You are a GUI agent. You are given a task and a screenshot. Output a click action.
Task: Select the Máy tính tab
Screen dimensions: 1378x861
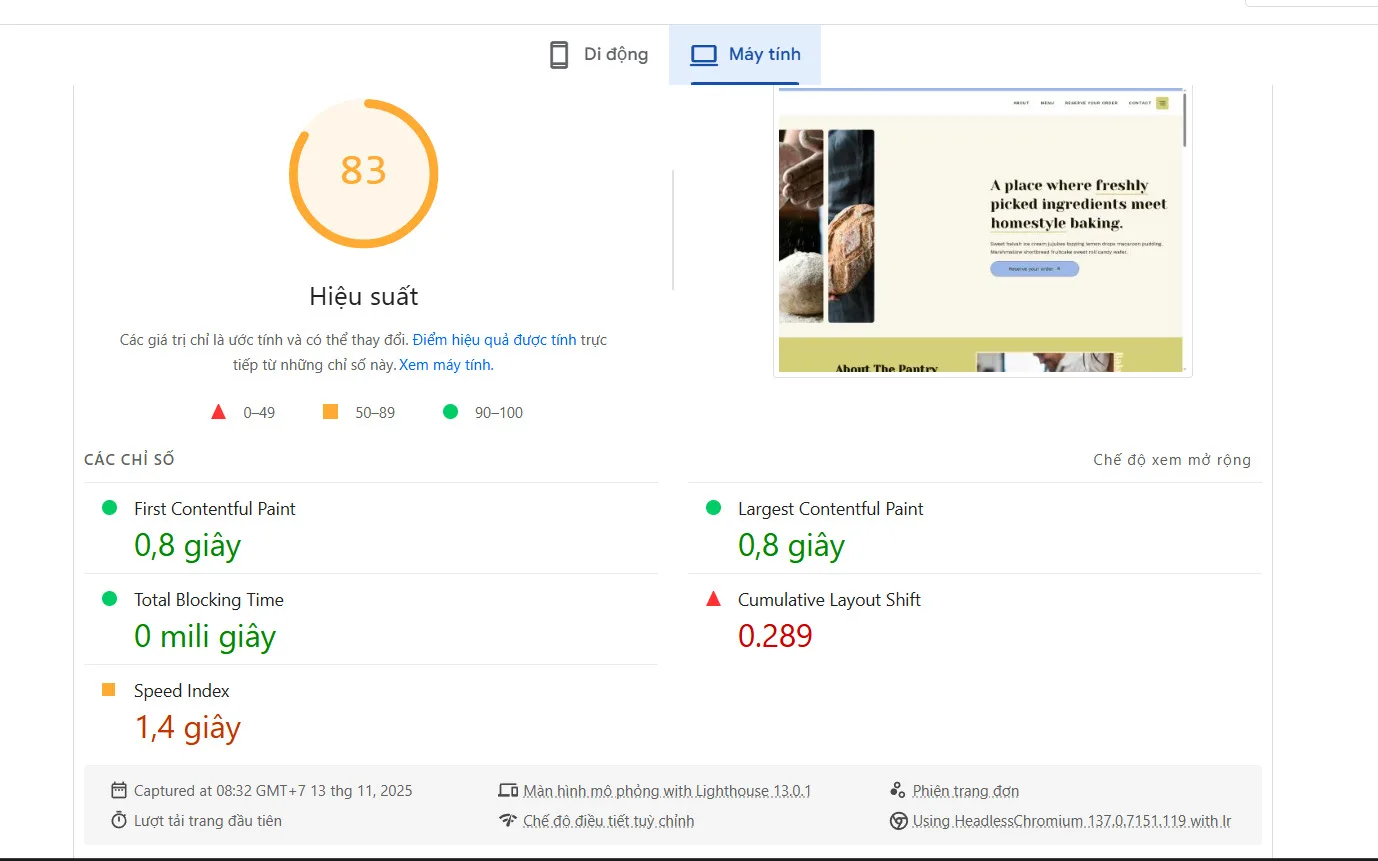click(x=745, y=54)
